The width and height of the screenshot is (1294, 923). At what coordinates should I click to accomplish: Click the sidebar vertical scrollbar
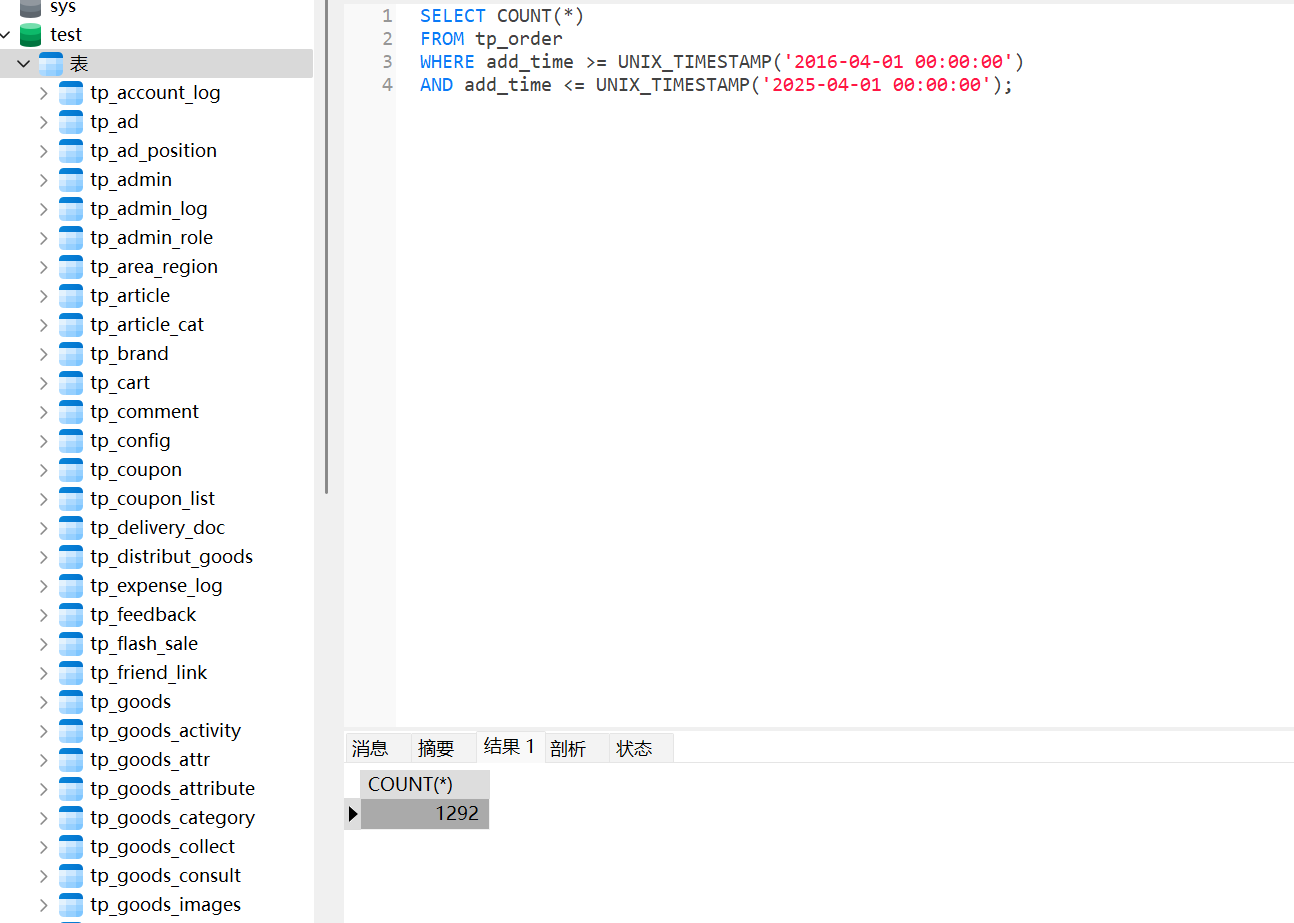pos(326,247)
